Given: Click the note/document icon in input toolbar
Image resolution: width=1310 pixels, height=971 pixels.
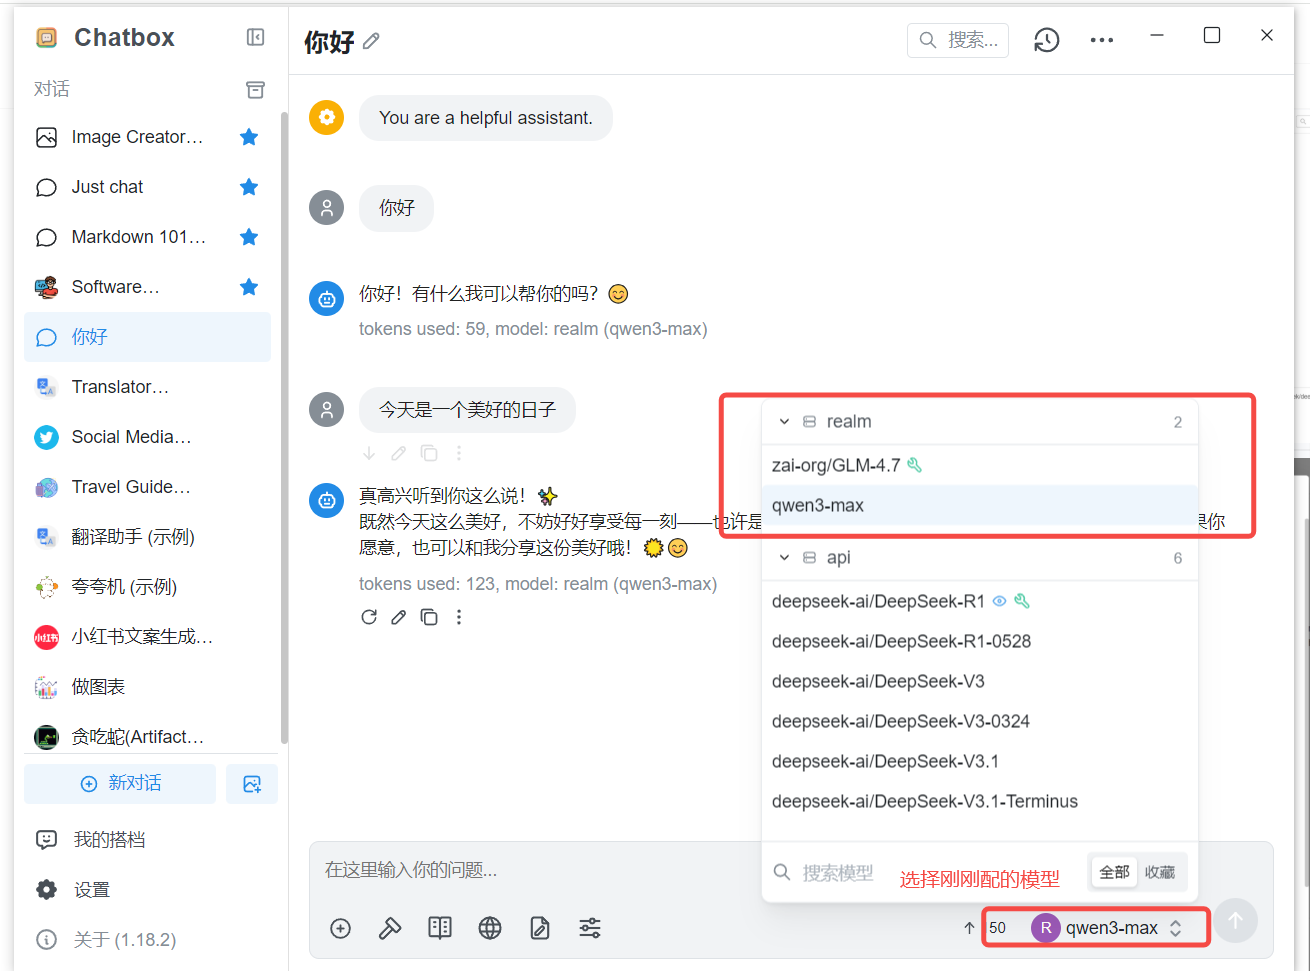Looking at the screenshot, I should click(540, 928).
